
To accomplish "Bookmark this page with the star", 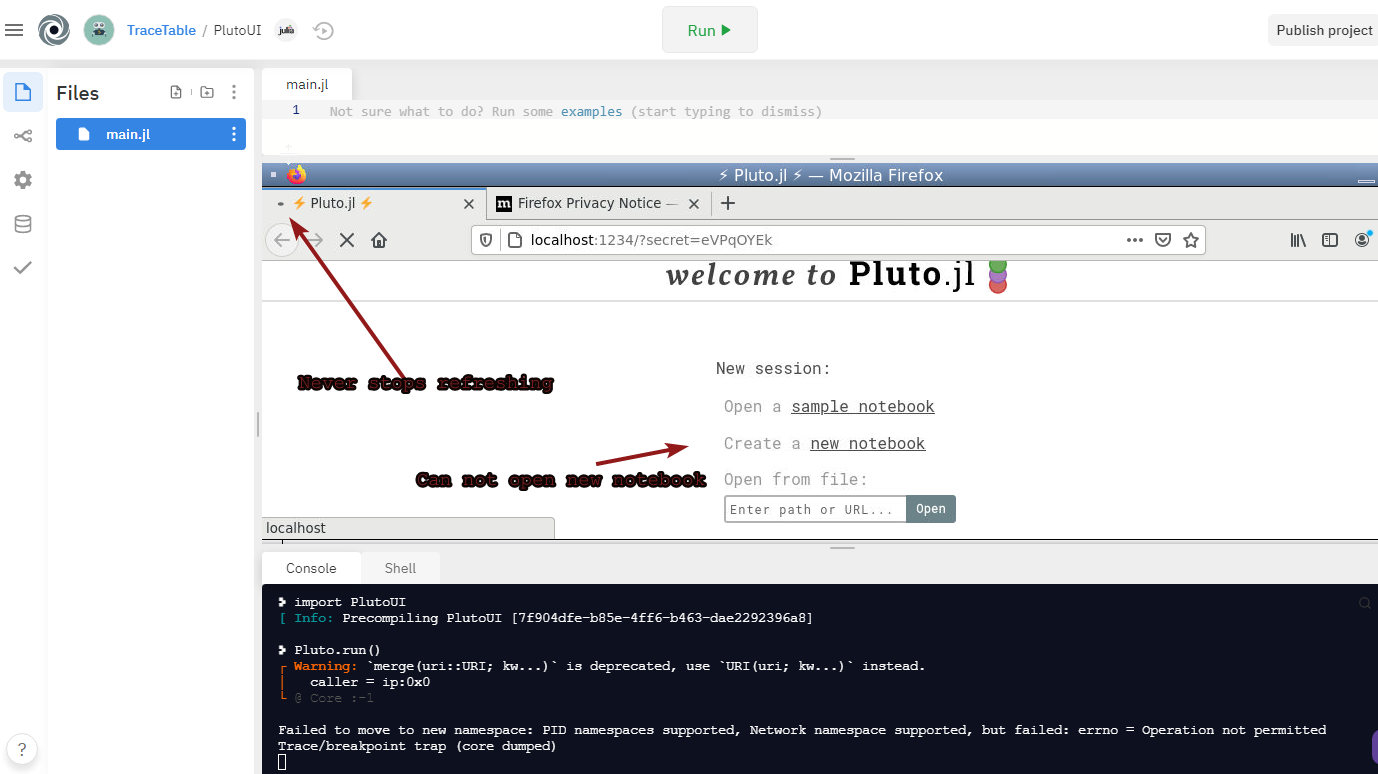I will point(1191,240).
